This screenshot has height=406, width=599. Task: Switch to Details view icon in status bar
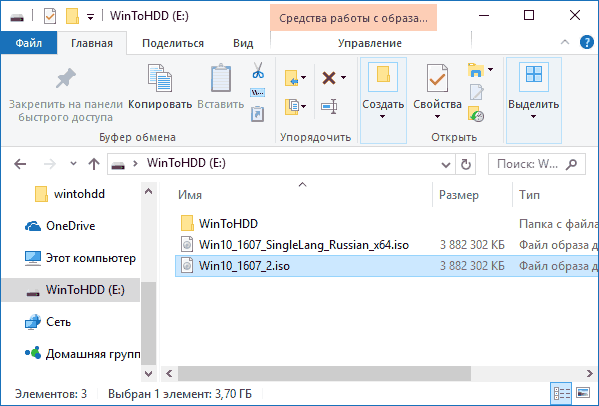pyautogui.click(x=562, y=393)
